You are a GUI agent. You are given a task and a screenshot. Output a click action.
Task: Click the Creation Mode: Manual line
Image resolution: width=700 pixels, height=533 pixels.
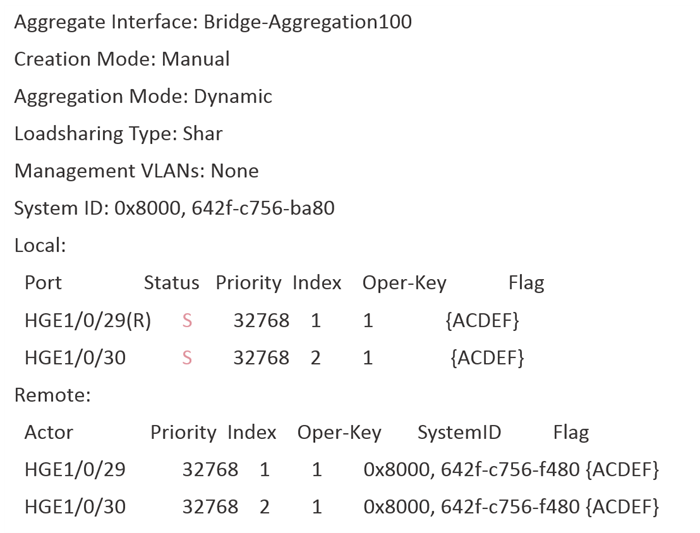[x=122, y=59]
